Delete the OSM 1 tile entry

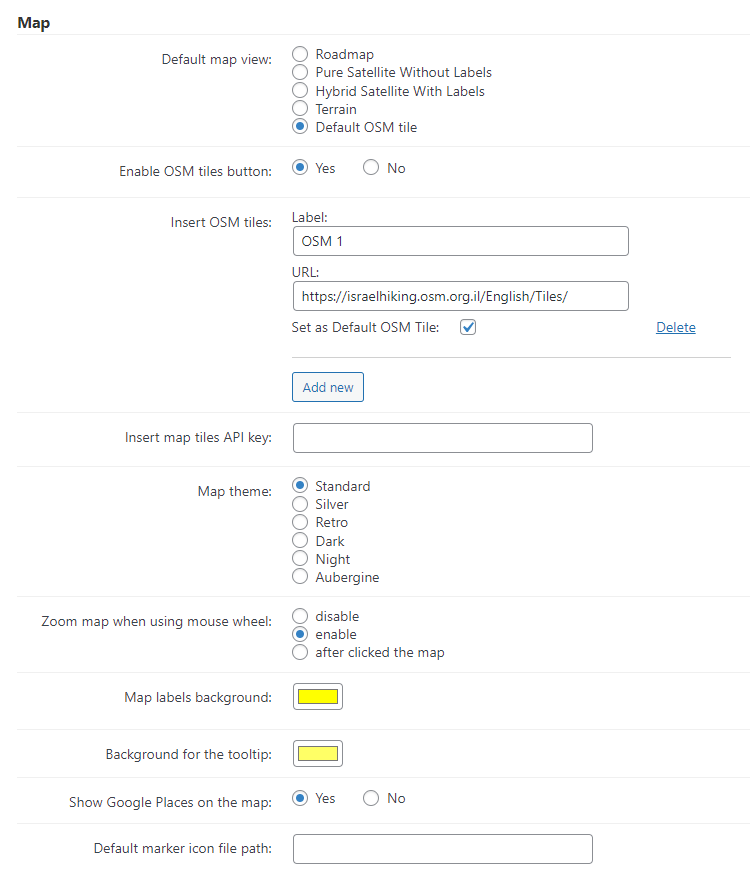click(x=675, y=327)
